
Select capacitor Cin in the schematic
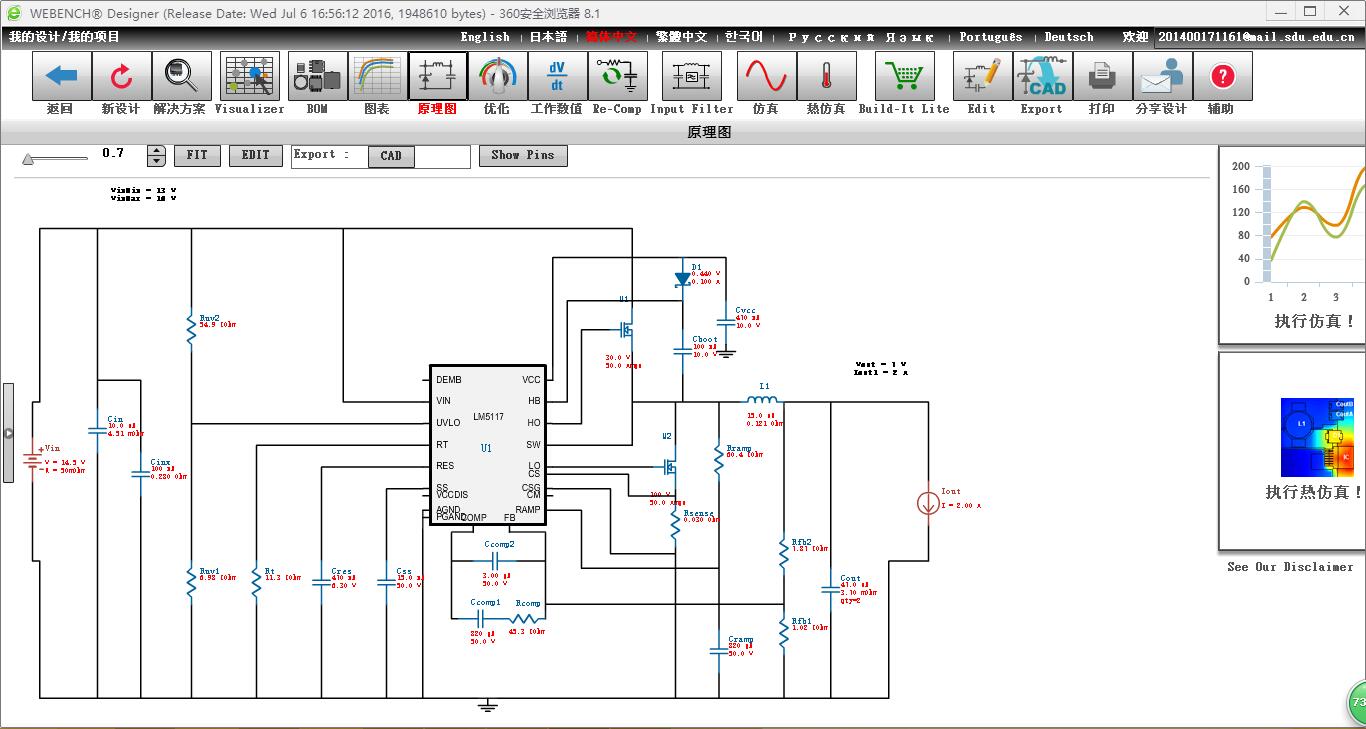97,430
